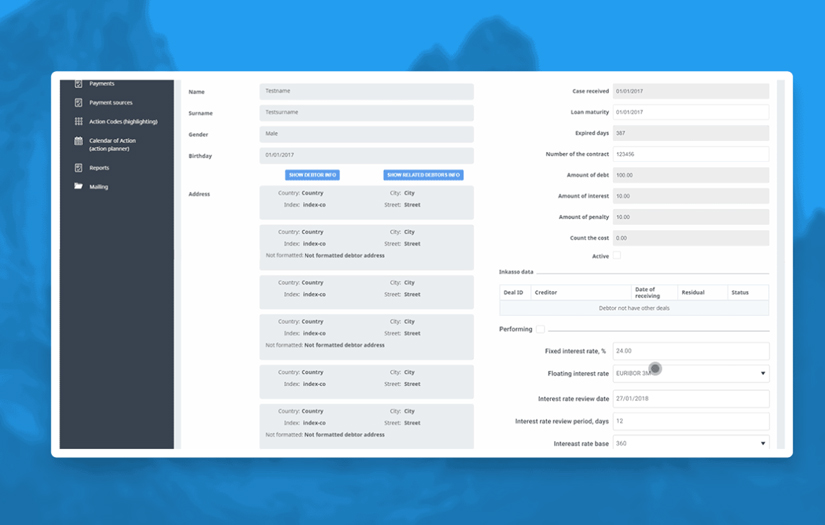Click the Count the cost field
This screenshot has height=525, width=825.
(x=691, y=238)
